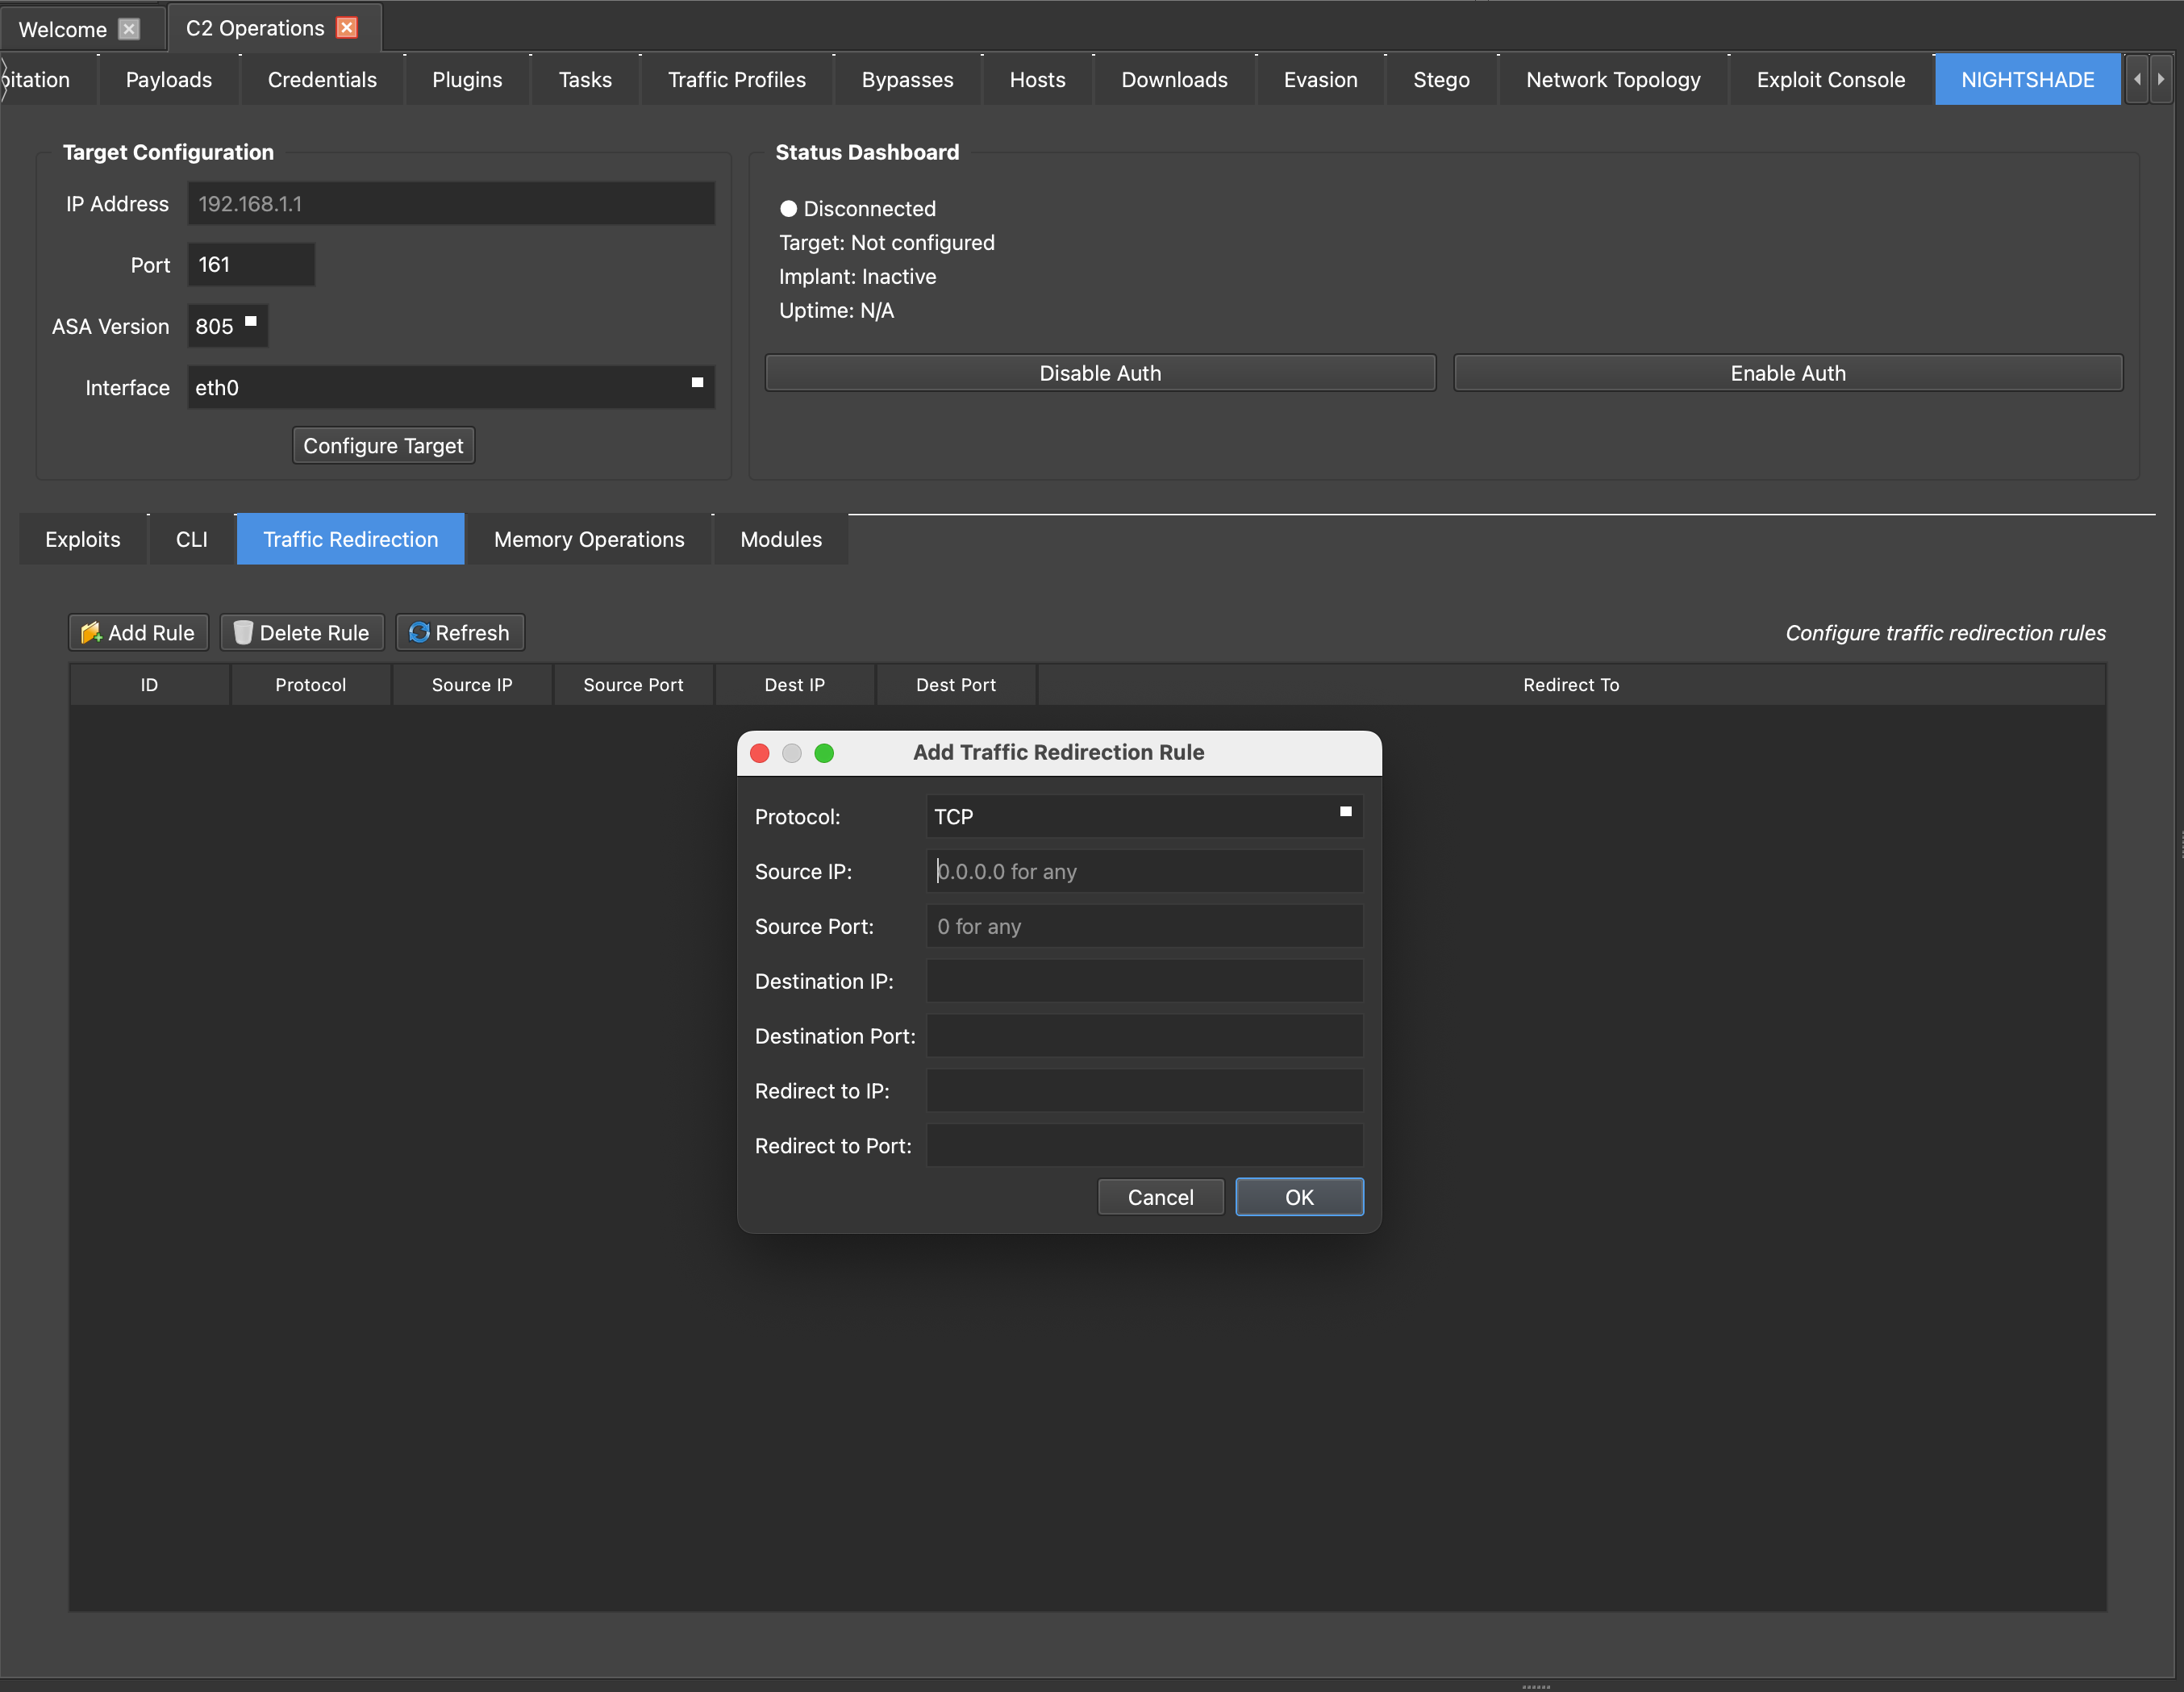Expand the Interface eth0 dropdown

450,388
